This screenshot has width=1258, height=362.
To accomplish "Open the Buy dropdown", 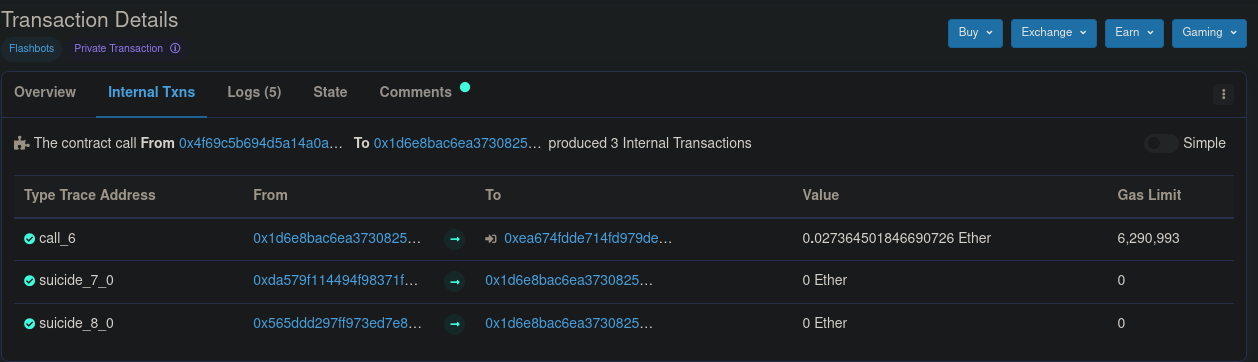I will pos(975,33).
